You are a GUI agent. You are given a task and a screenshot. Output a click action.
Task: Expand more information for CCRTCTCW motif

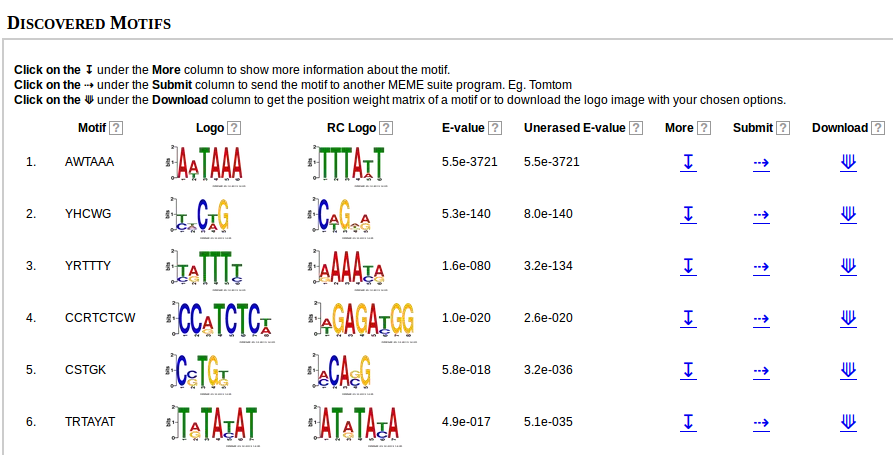click(688, 318)
